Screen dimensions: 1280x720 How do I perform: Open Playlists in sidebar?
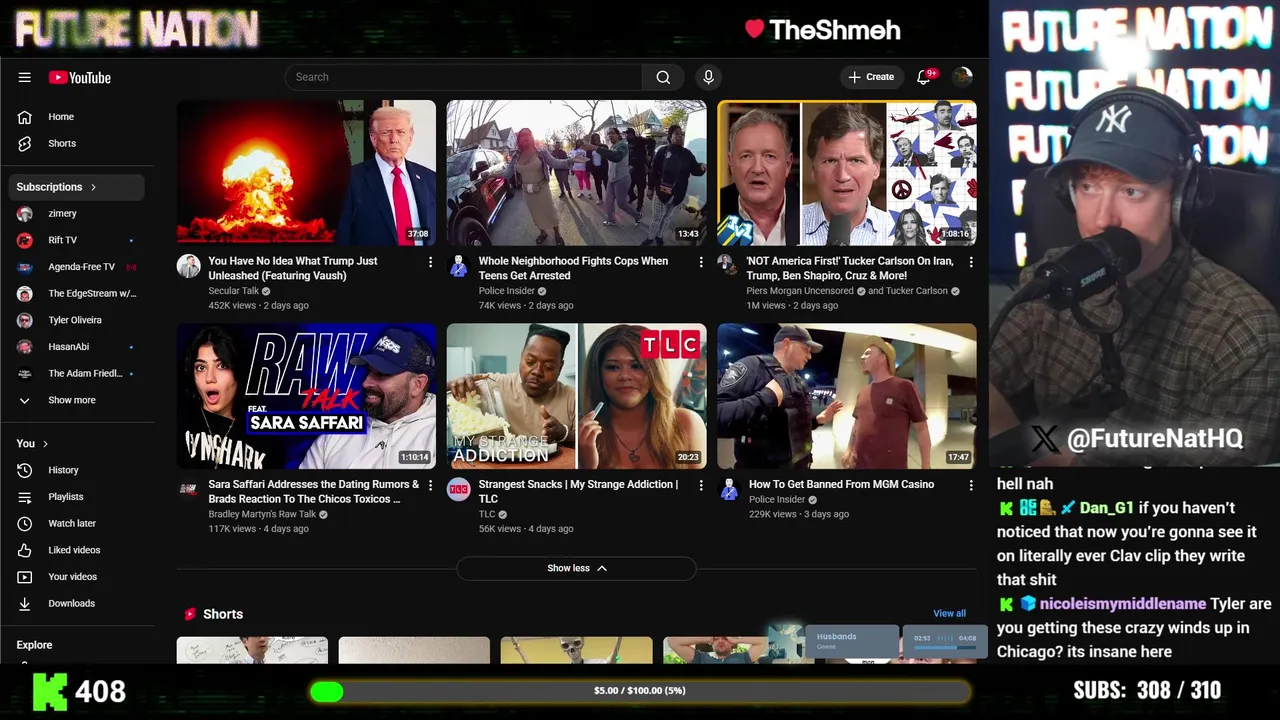[x=77, y=497]
